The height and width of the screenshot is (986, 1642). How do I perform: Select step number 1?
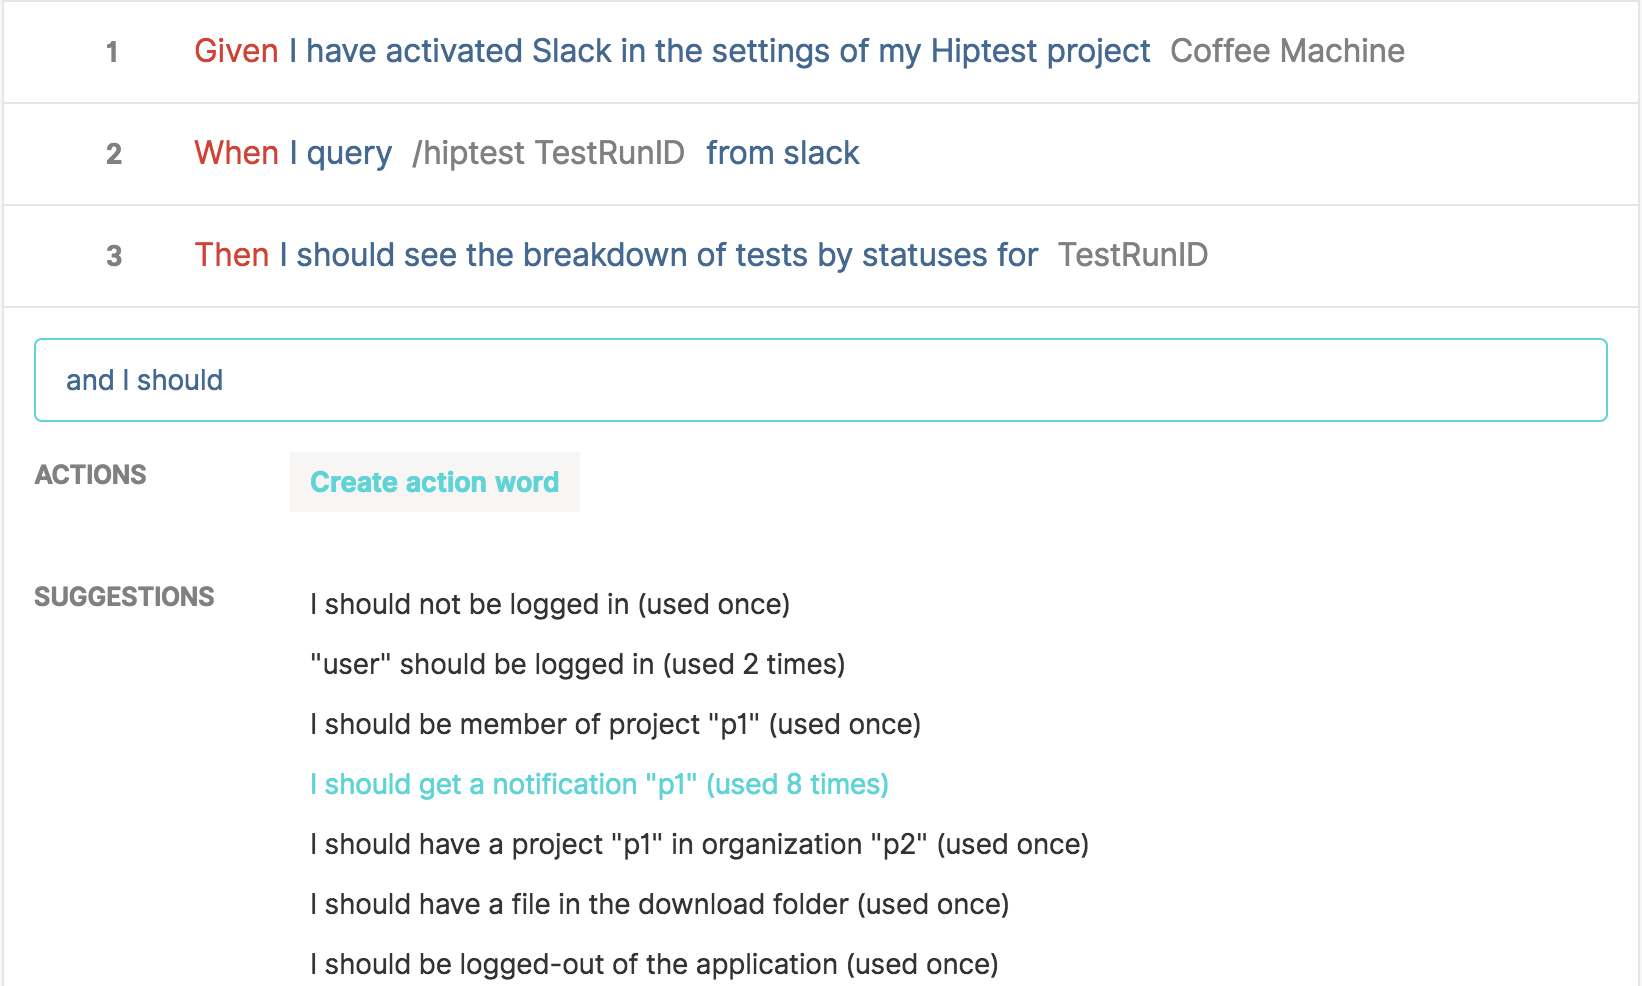pos(112,52)
